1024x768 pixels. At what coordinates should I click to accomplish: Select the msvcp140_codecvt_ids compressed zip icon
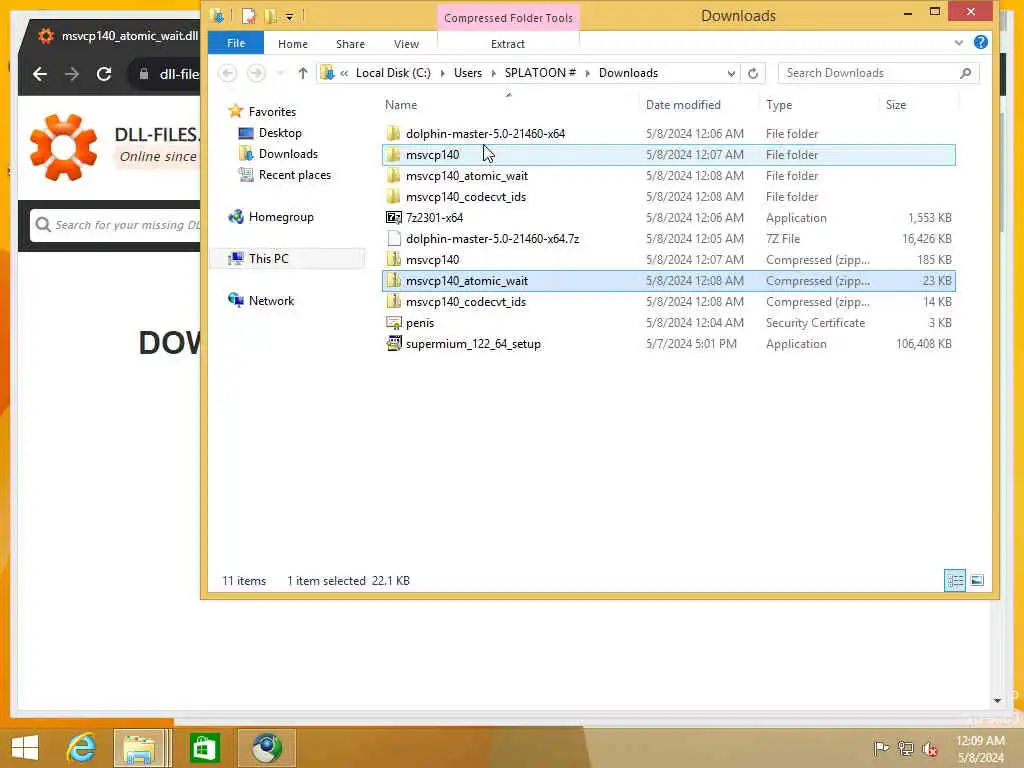(x=393, y=301)
